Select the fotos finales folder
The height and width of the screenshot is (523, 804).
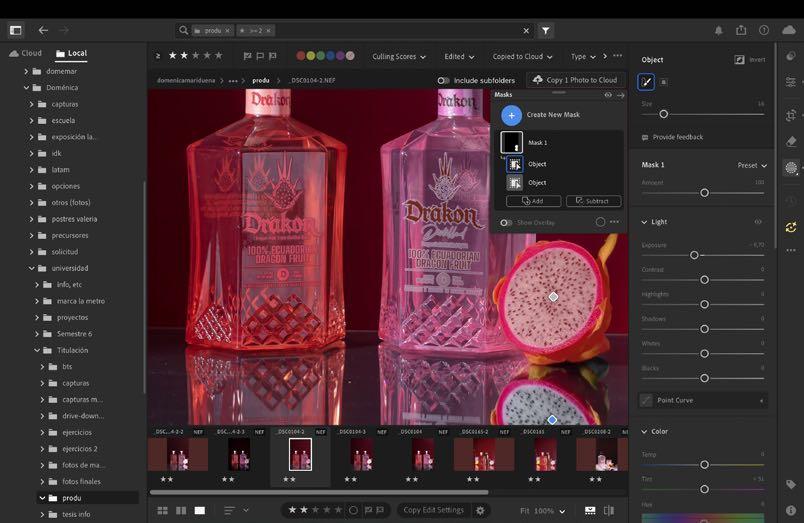point(81,481)
